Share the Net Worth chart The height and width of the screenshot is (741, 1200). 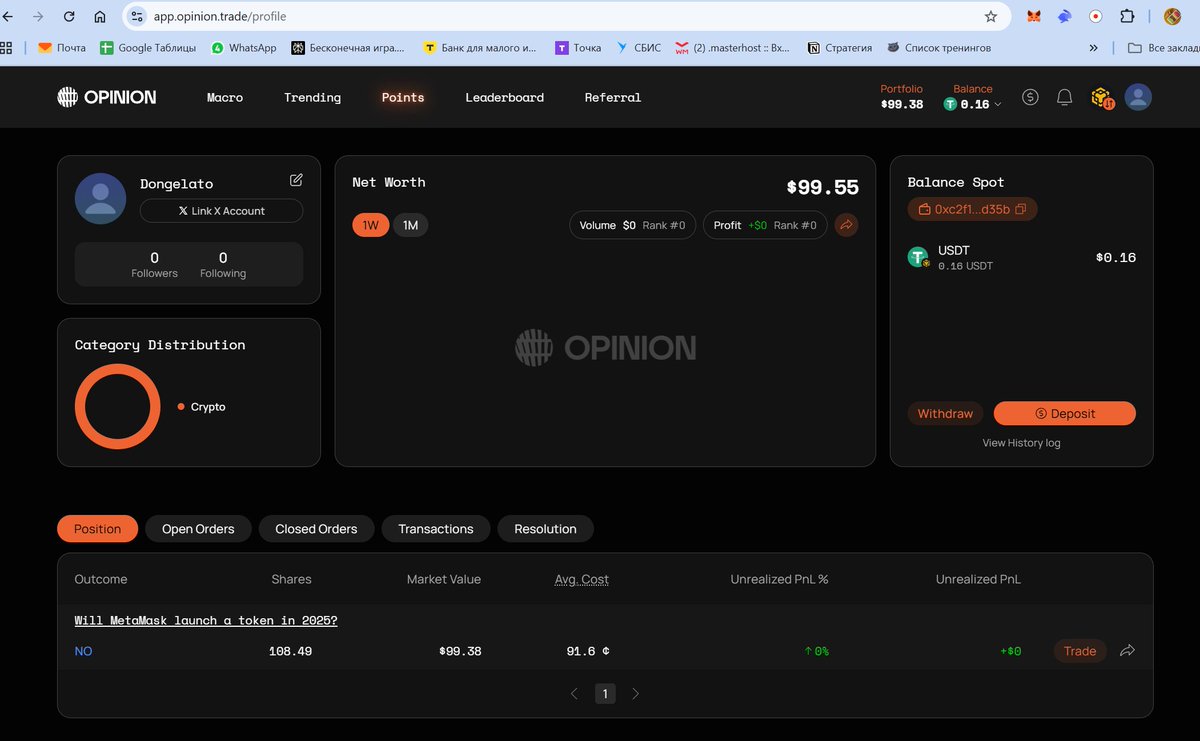pos(846,225)
